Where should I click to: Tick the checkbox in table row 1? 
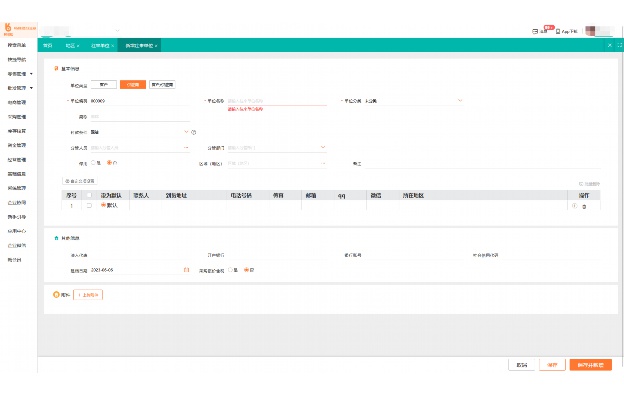pos(89,206)
